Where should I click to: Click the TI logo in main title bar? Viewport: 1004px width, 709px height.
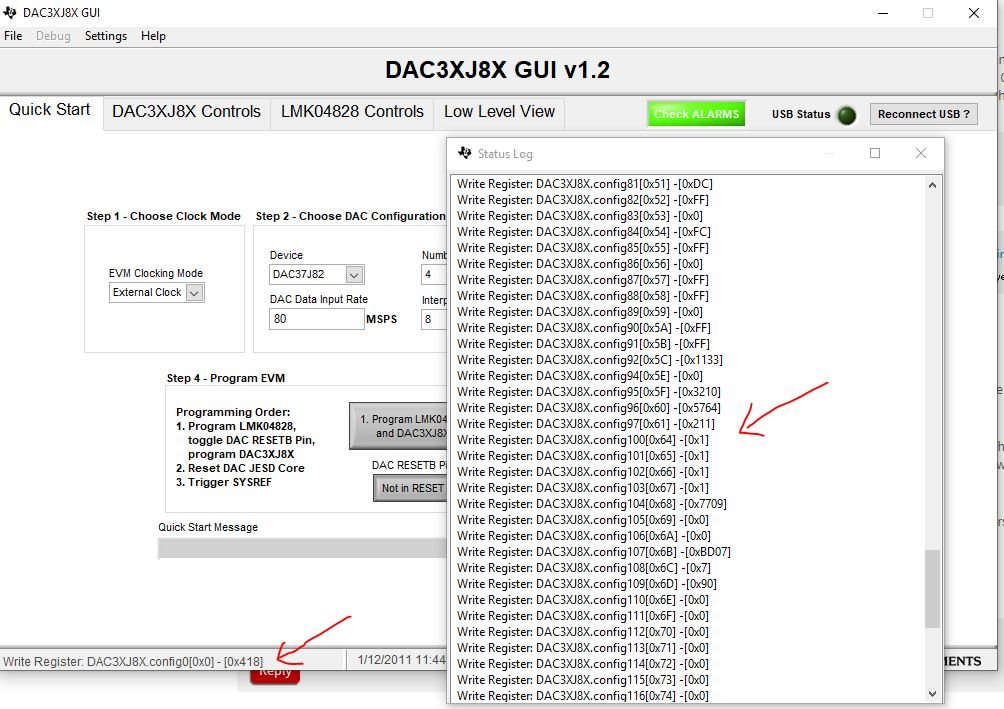[10, 12]
